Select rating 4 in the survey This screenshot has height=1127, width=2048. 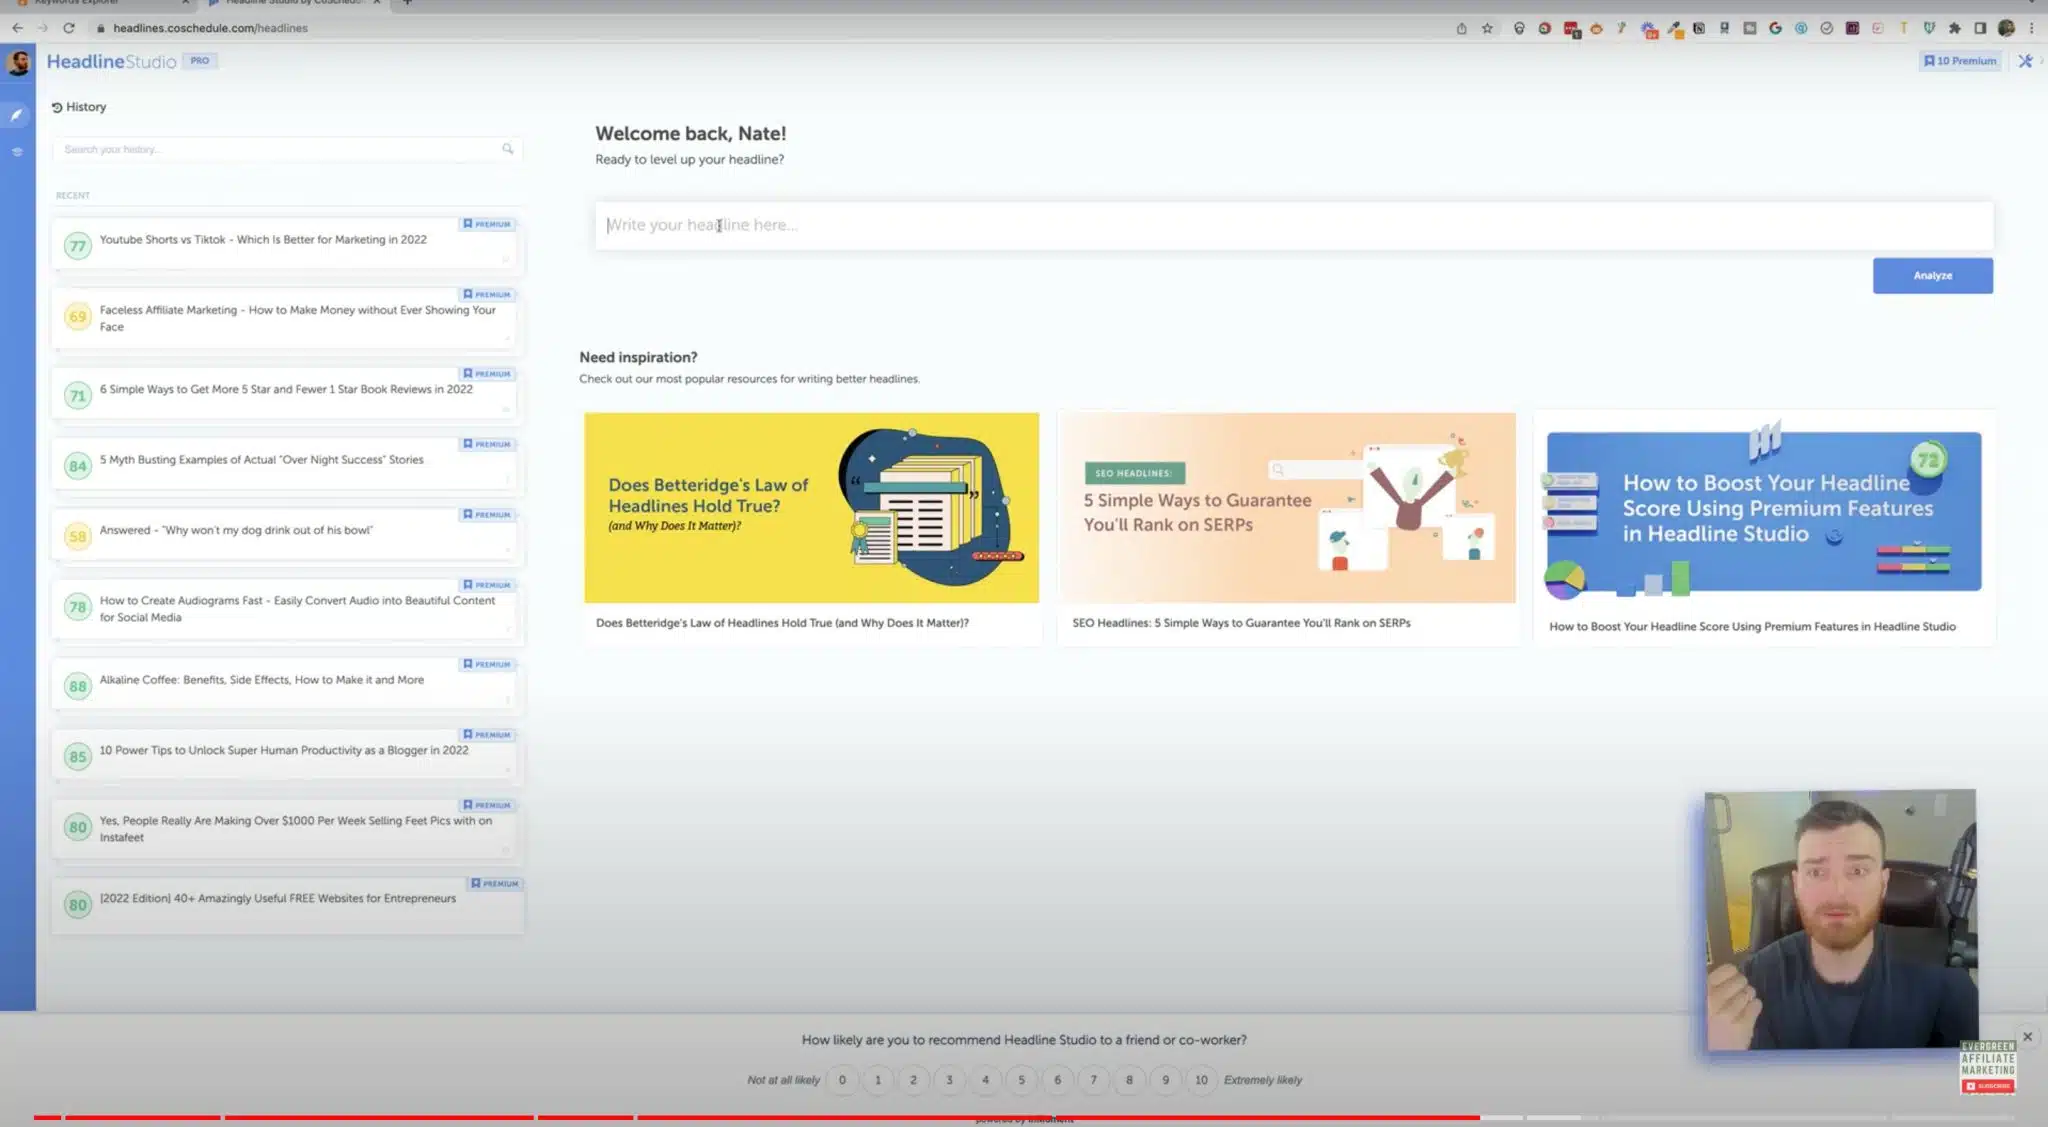coord(985,1080)
